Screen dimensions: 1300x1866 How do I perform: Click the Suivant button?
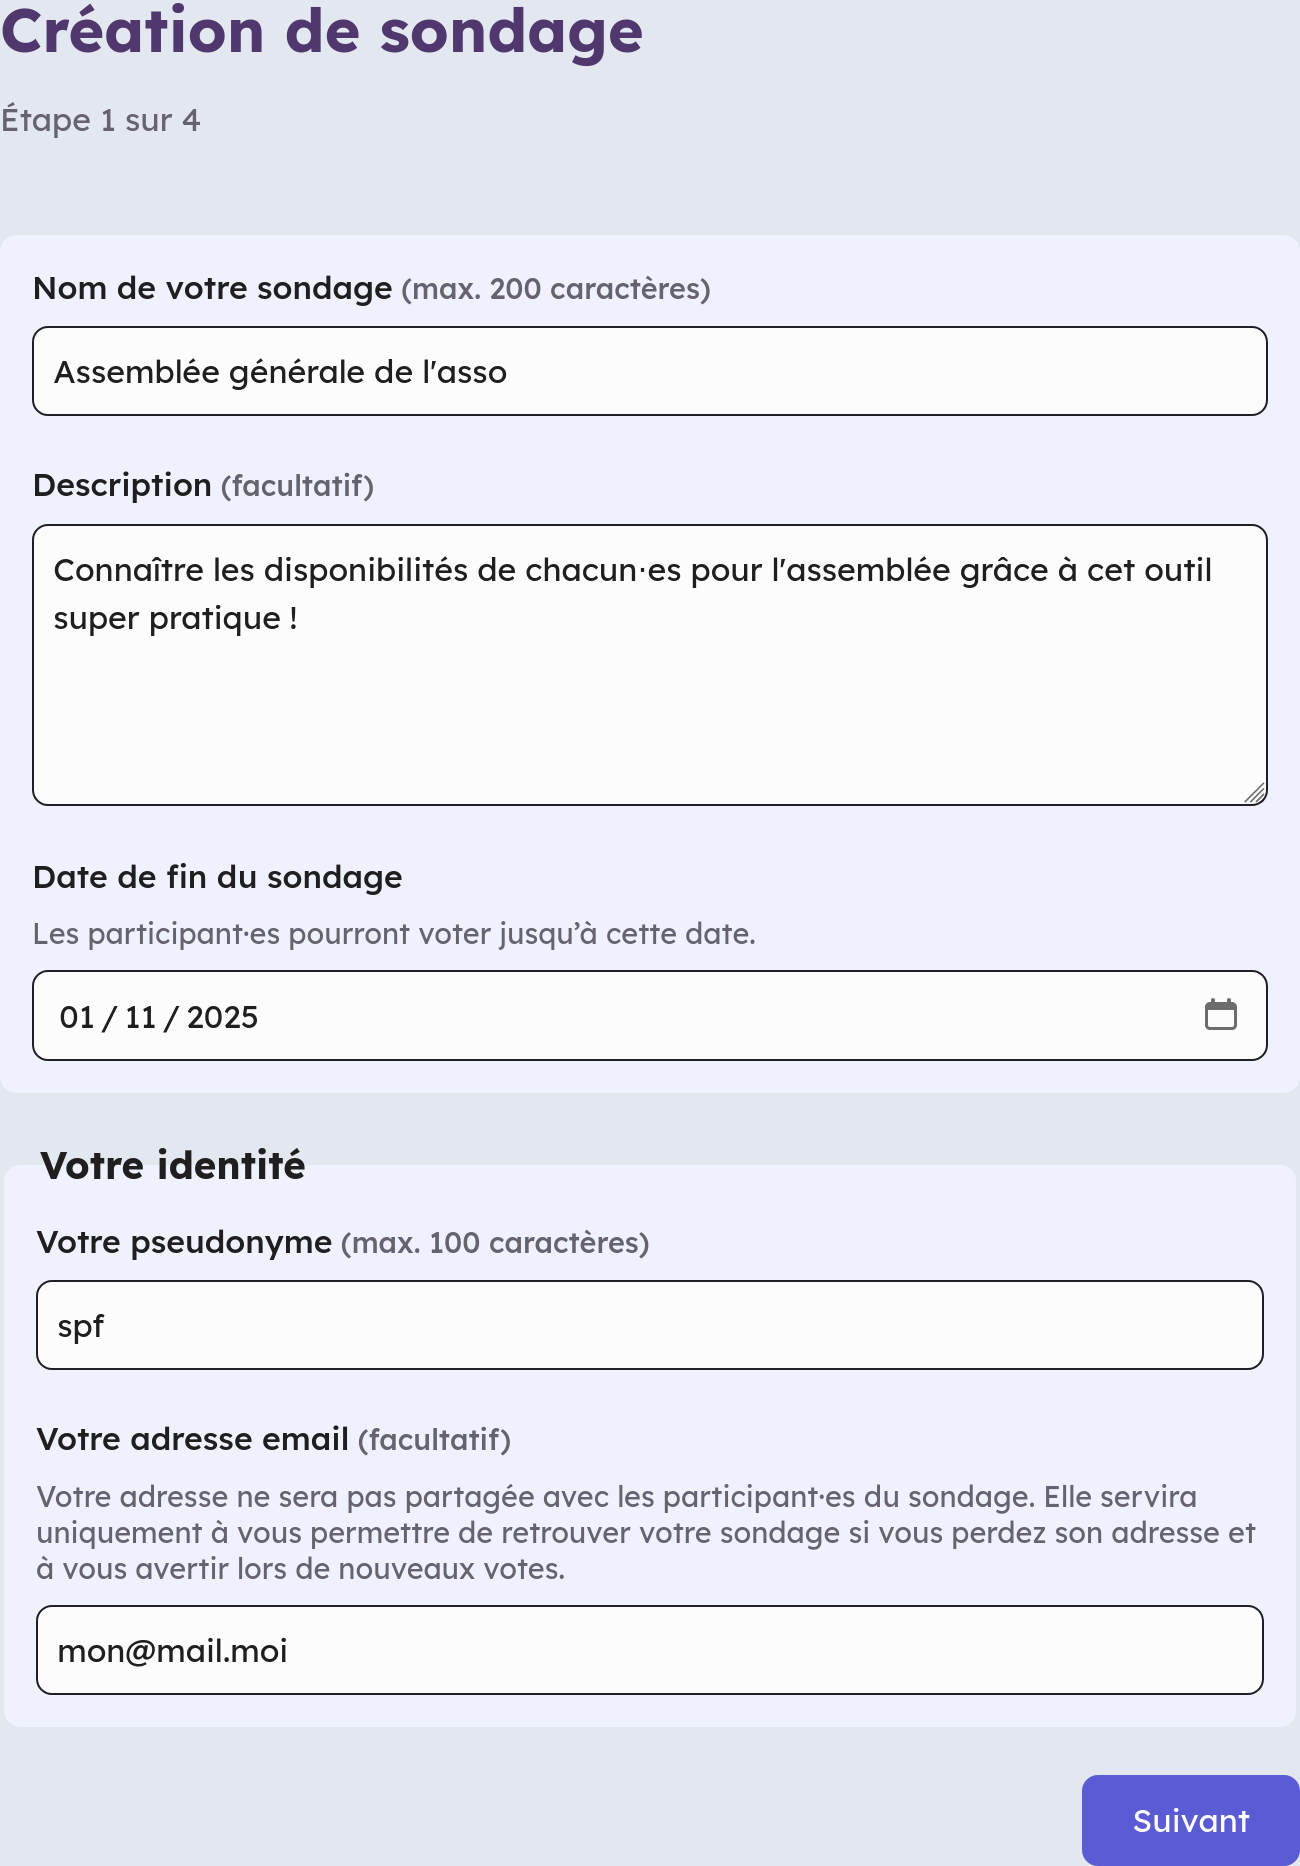(1190, 1820)
